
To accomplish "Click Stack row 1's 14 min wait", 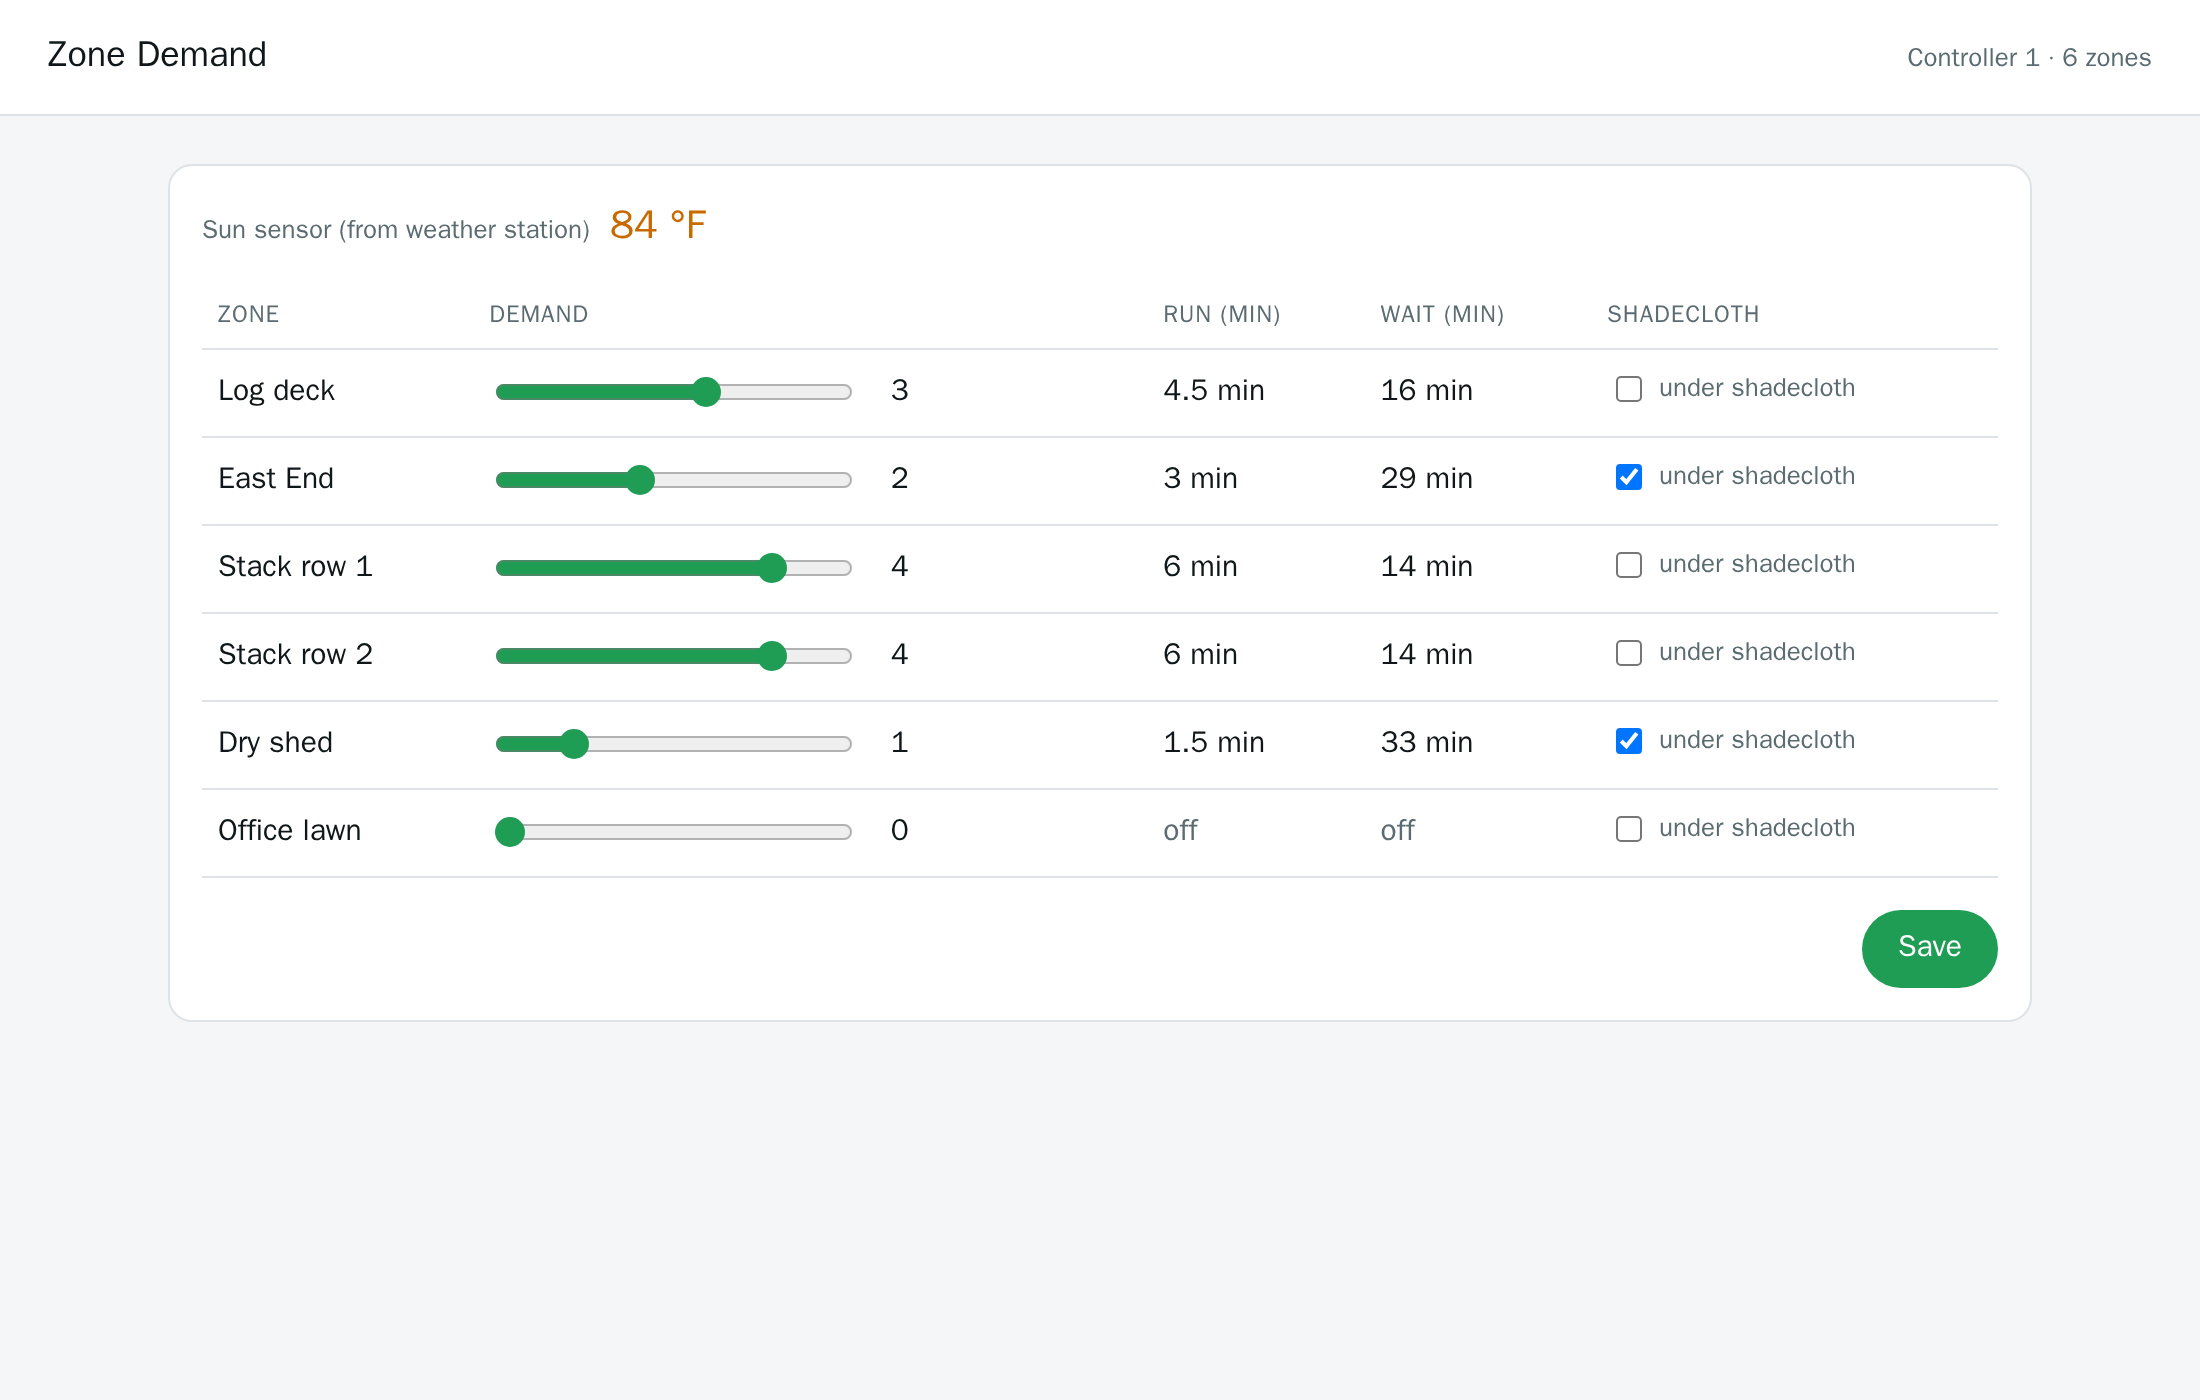I will 1427,566.
